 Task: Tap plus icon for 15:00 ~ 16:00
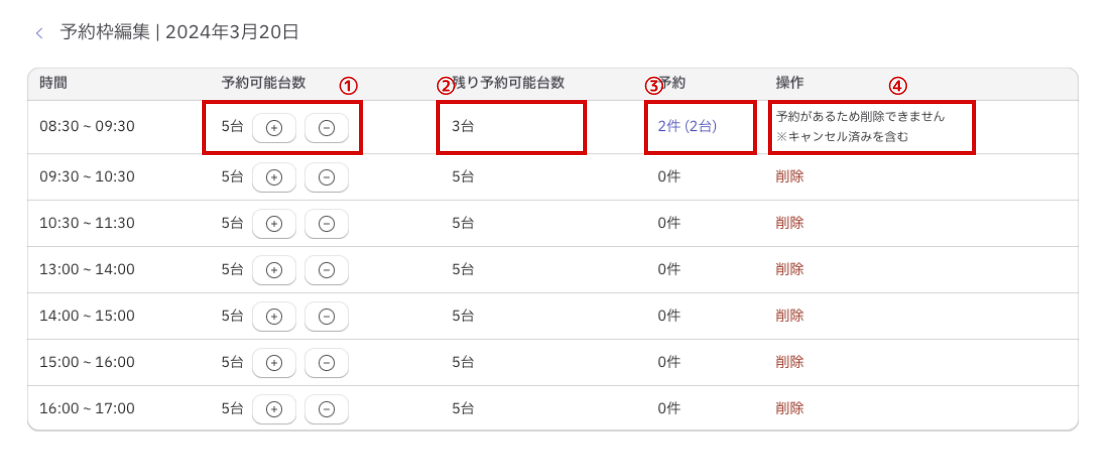tap(274, 362)
